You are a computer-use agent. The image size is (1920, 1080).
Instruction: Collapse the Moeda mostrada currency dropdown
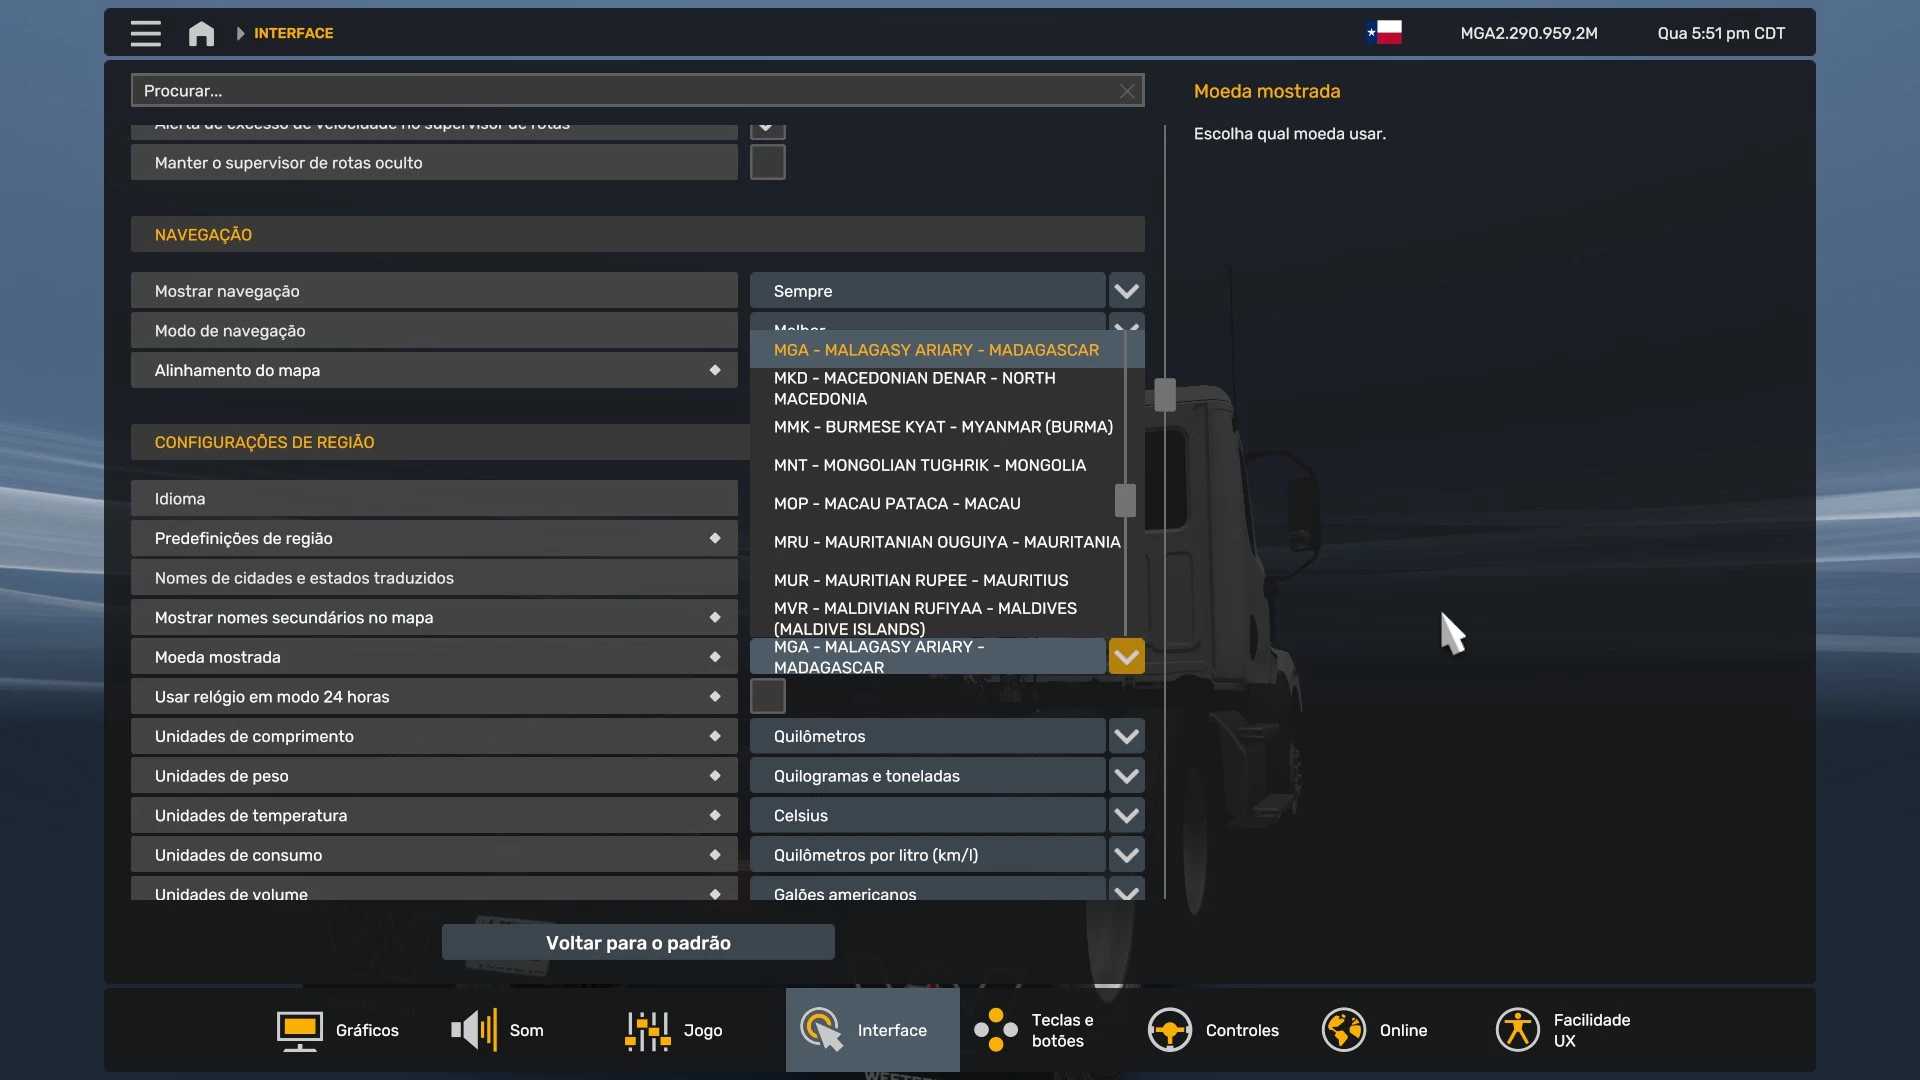pos(1126,657)
